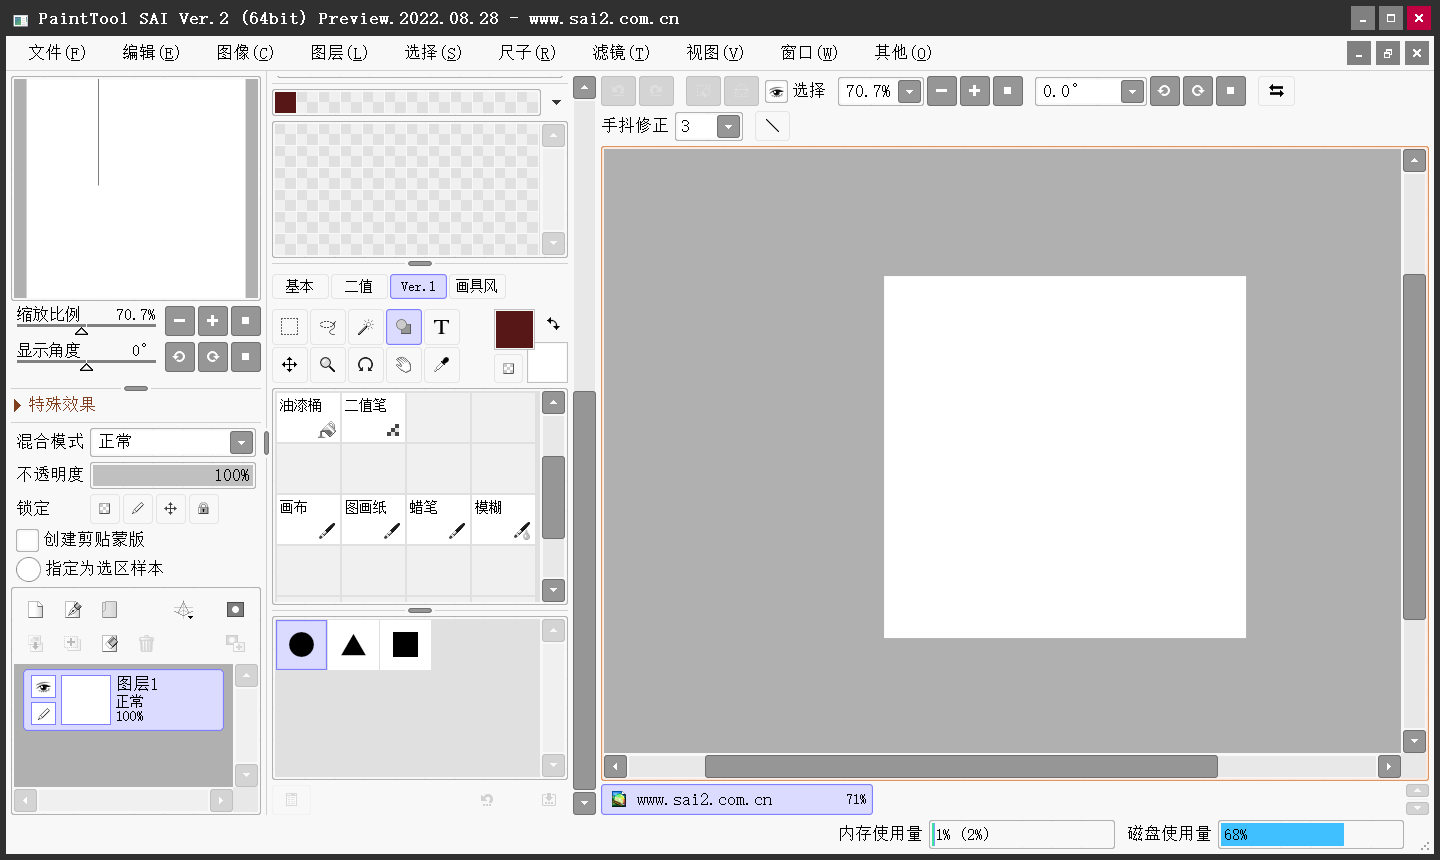Switch to the 画具风 brush tab
Viewport: 1440px width, 860px height.
click(x=476, y=287)
